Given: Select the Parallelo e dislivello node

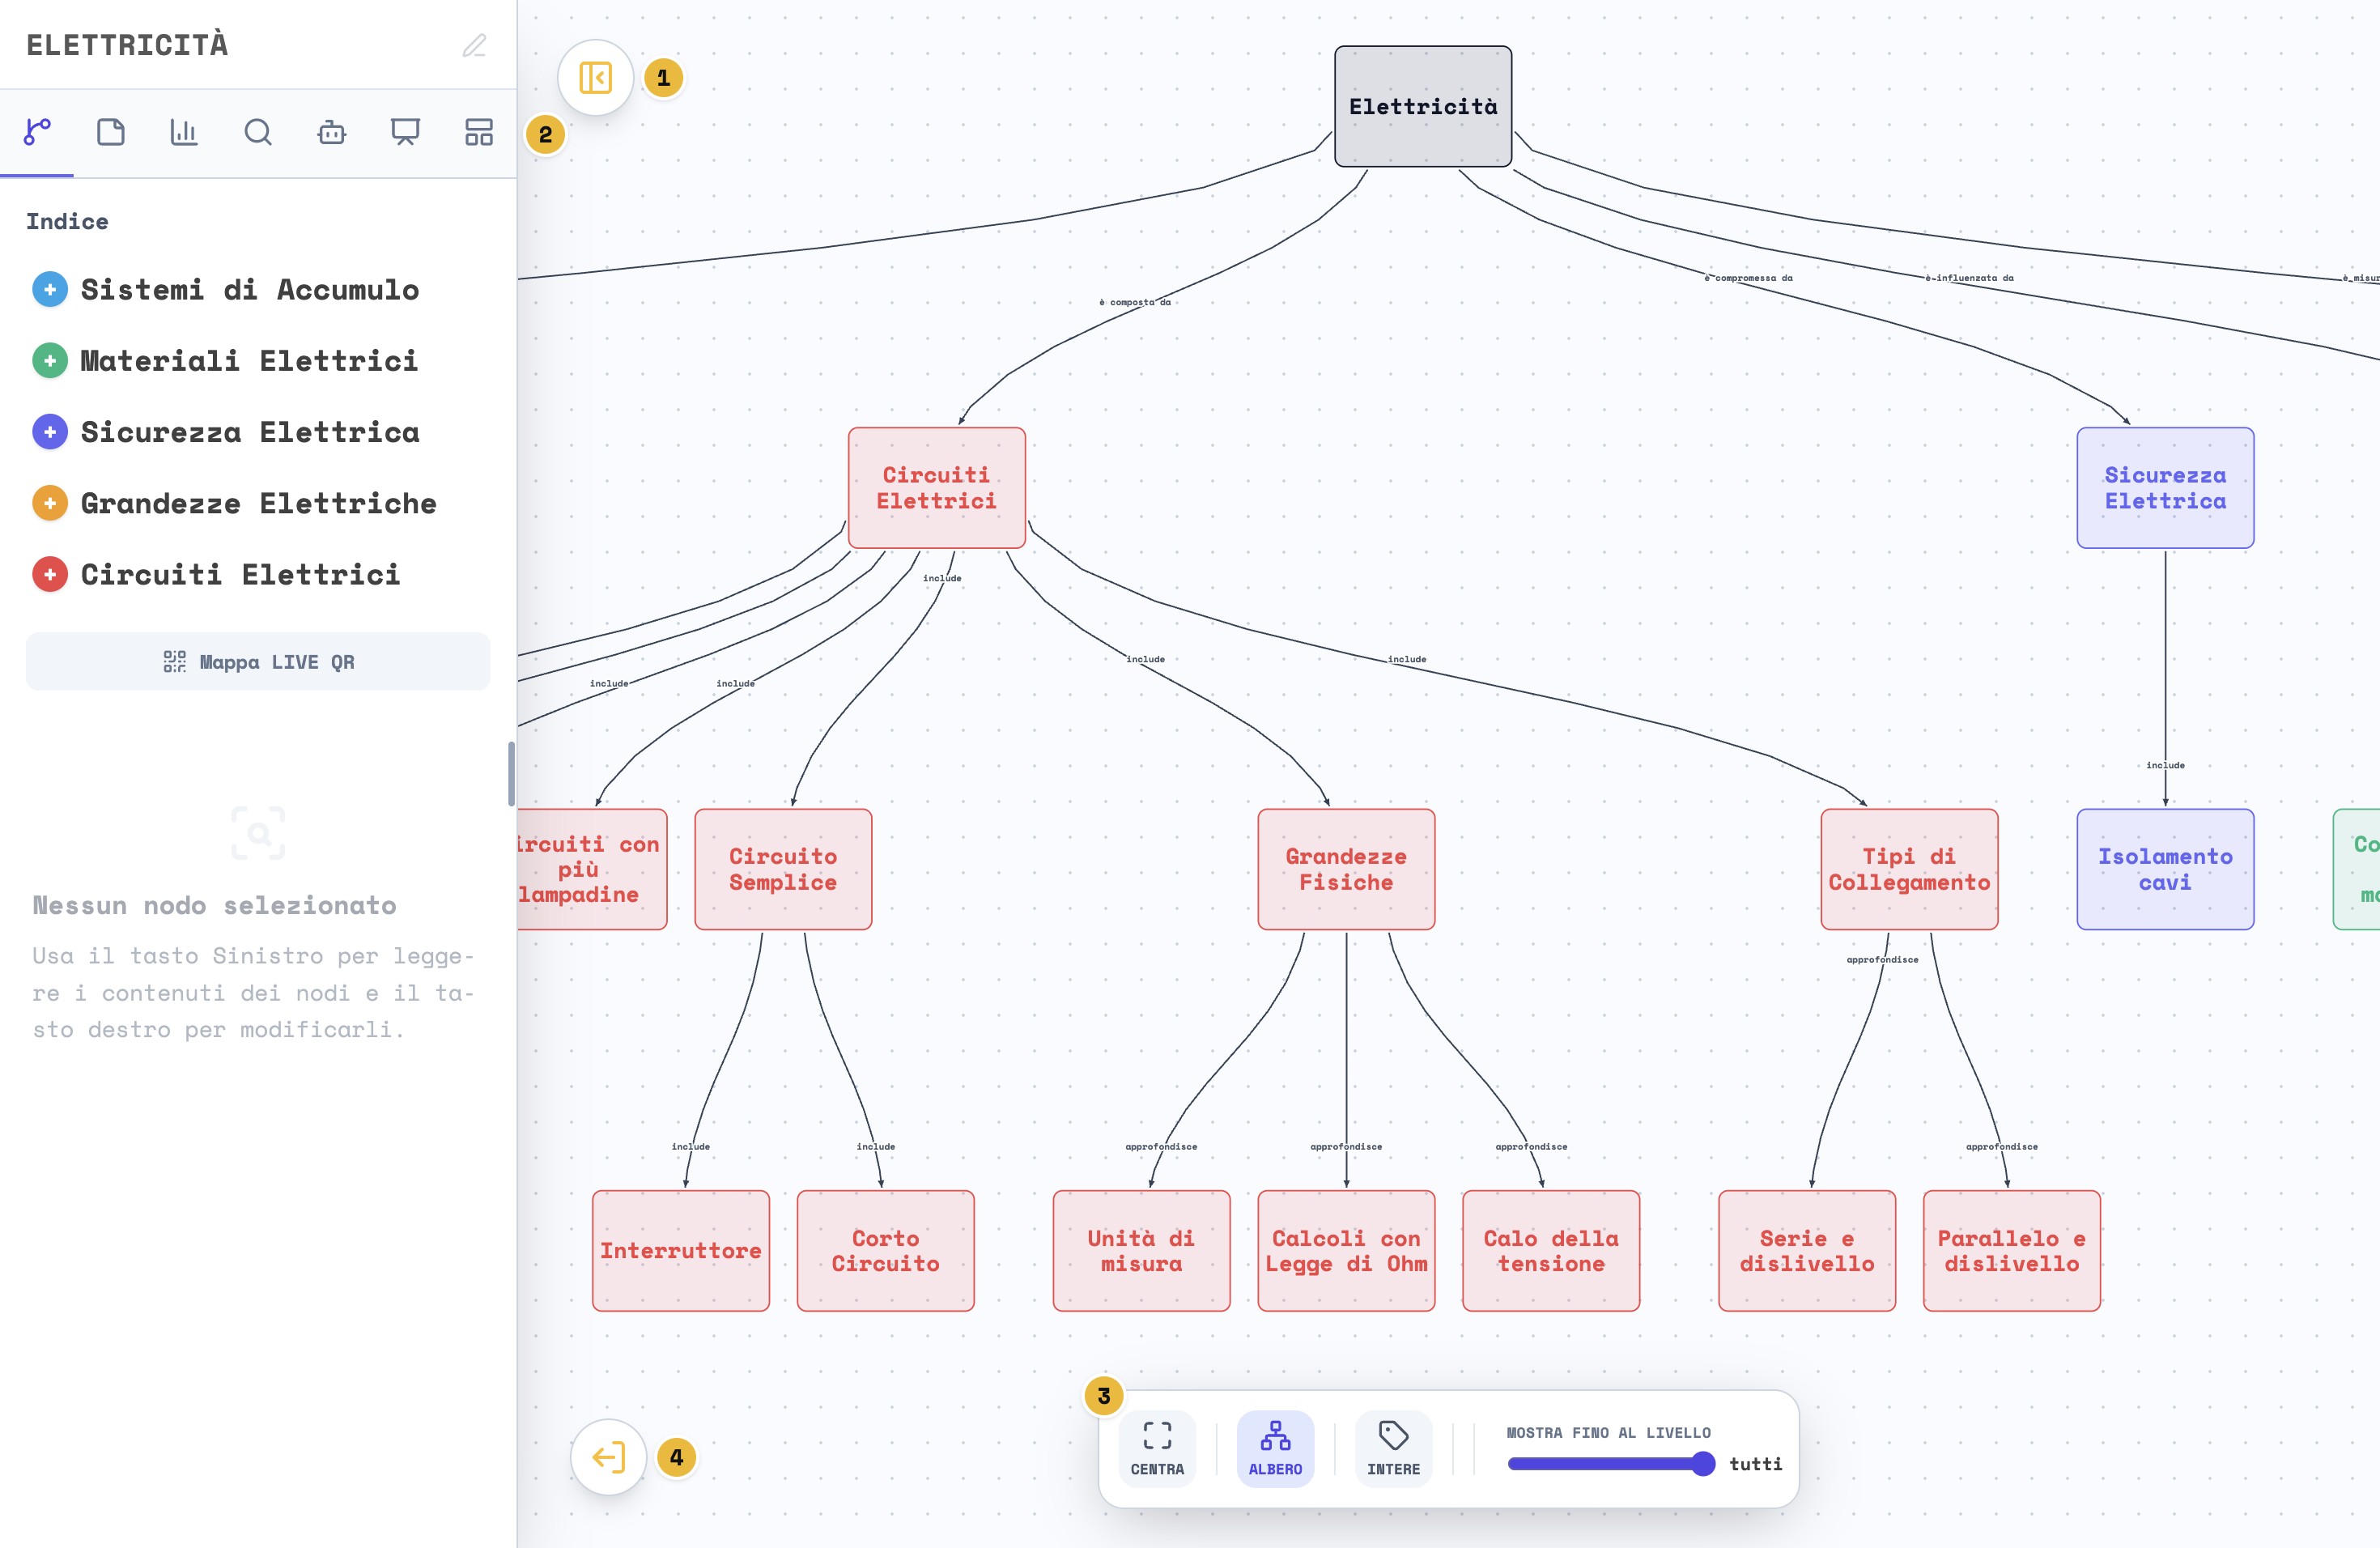Looking at the screenshot, I should tap(2011, 1250).
